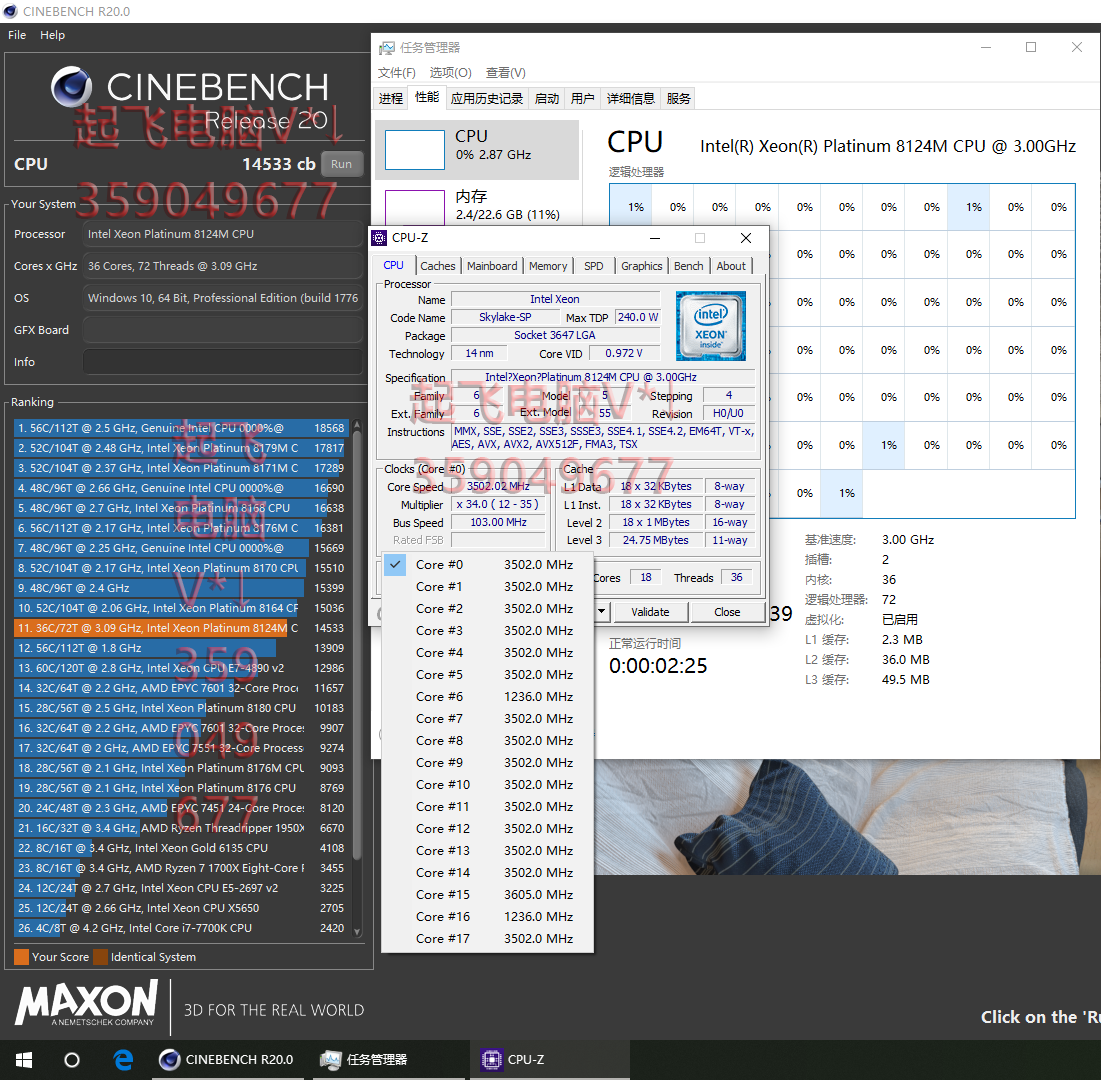This screenshot has width=1101, height=1080.
Task: Select ranking row 1 with score 18568
Action: (180, 428)
